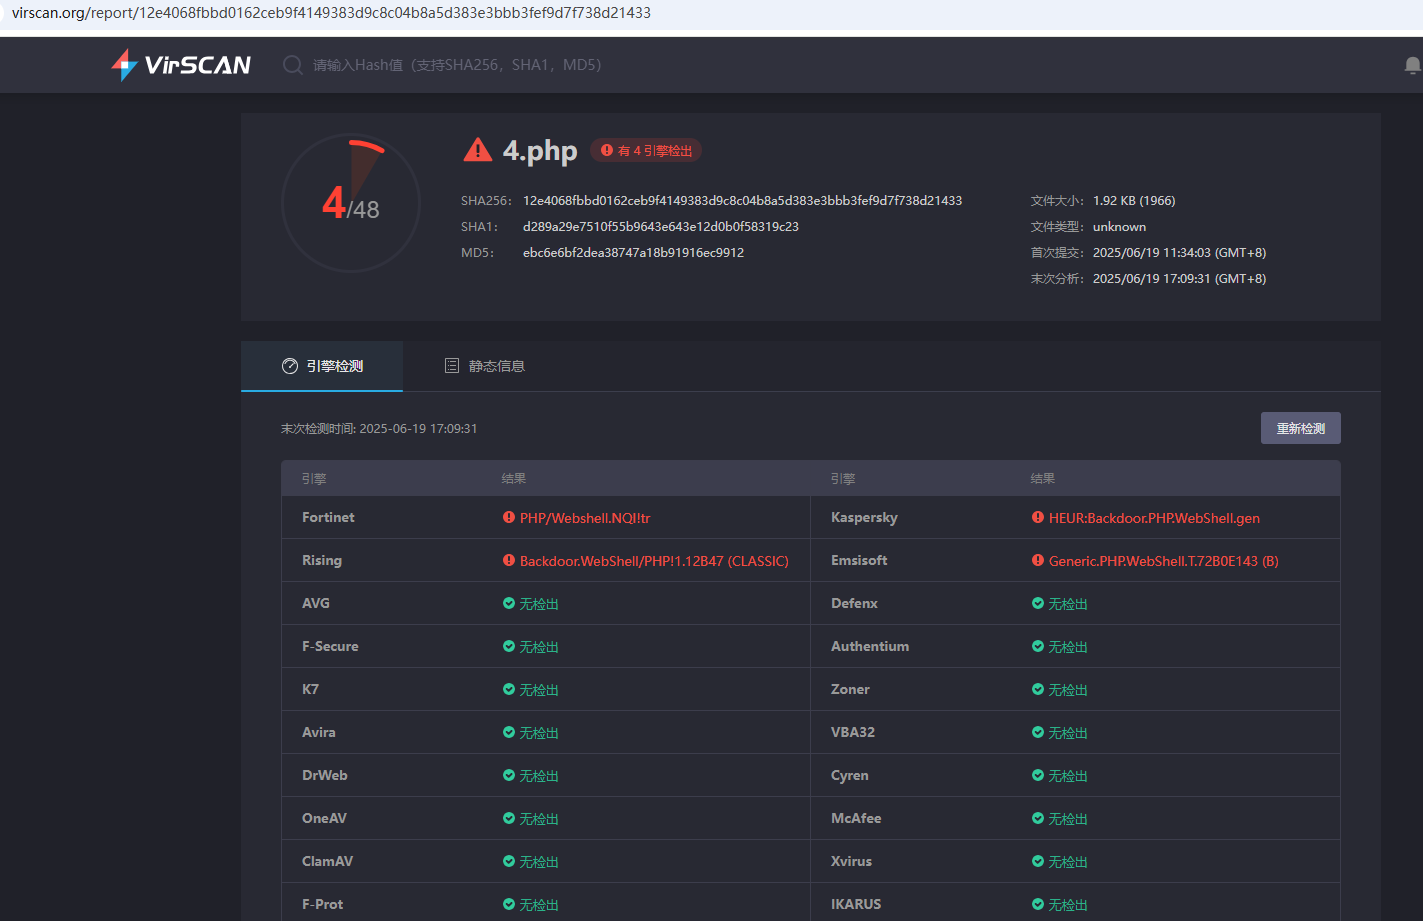Image resolution: width=1423 pixels, height=921 pixels.
Task: Open the 静态信息 tab
Action: [485, 366]
